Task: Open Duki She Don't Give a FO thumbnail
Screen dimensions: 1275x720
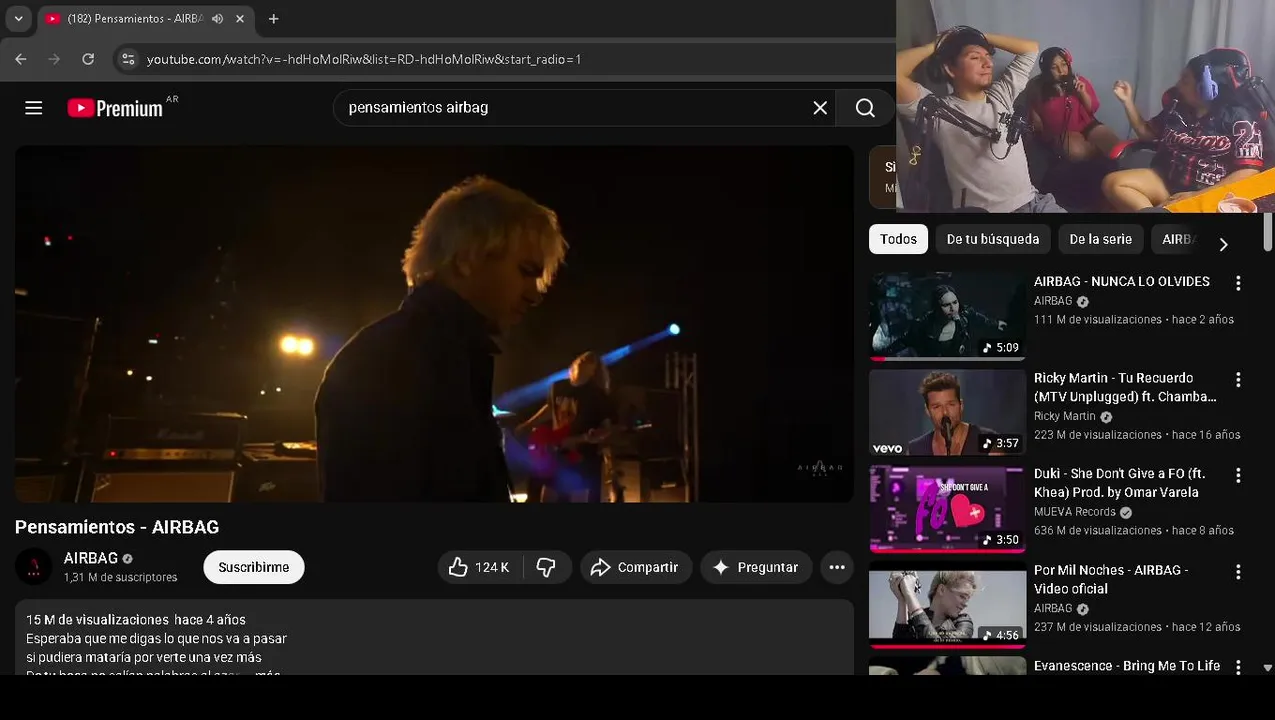Action: 947,508
